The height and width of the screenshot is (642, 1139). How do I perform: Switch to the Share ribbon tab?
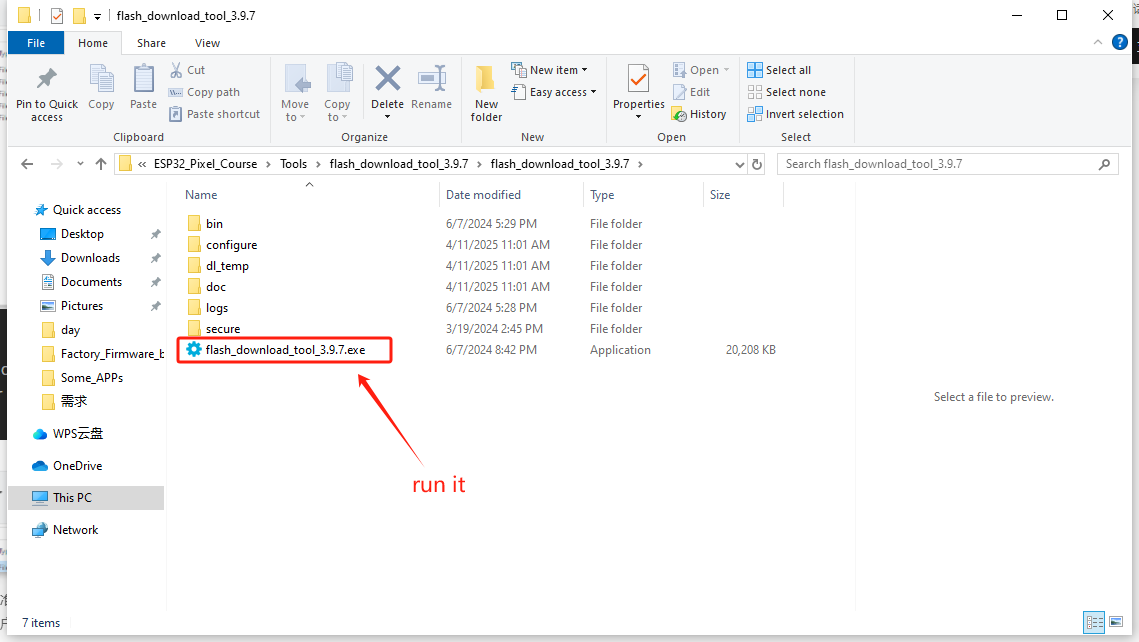tap(151, 43)
